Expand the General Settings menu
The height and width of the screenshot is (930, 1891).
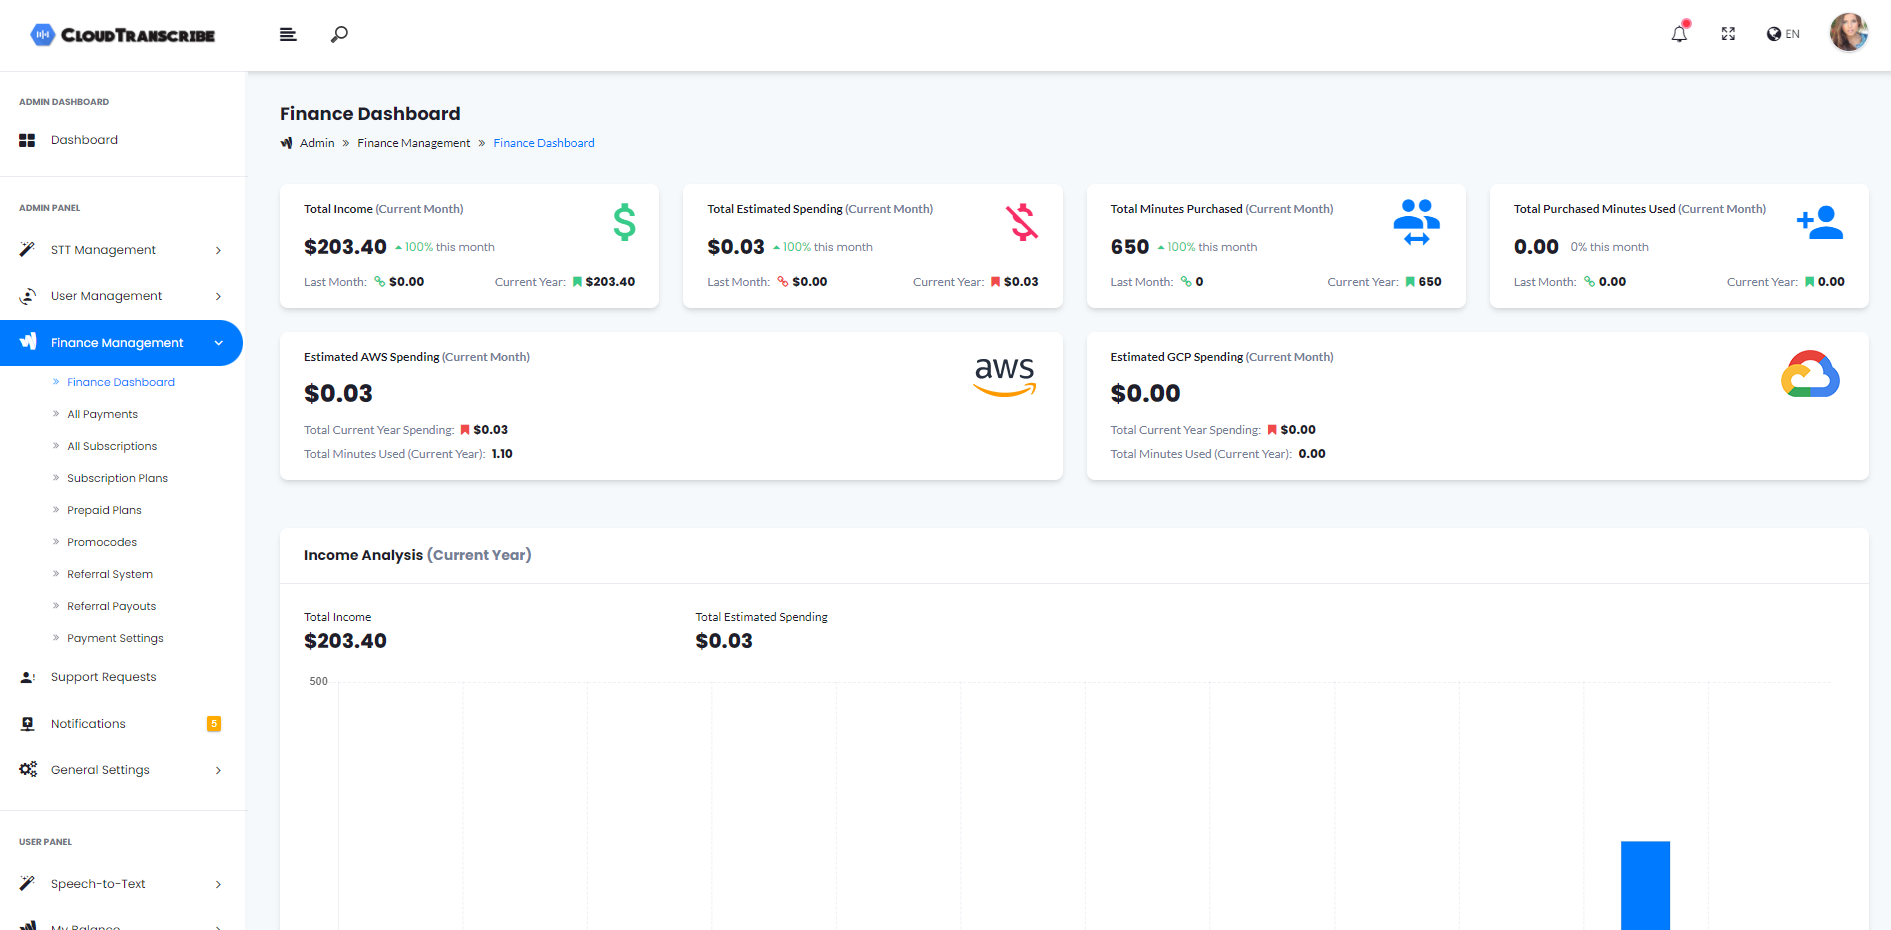click(x=120, y=770)
